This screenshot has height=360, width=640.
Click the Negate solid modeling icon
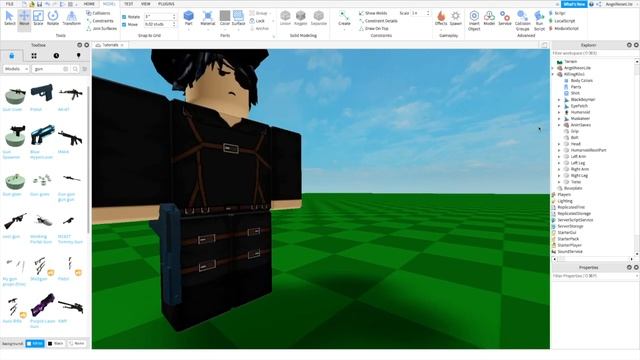pyautogui.click(x=300, y=18)
